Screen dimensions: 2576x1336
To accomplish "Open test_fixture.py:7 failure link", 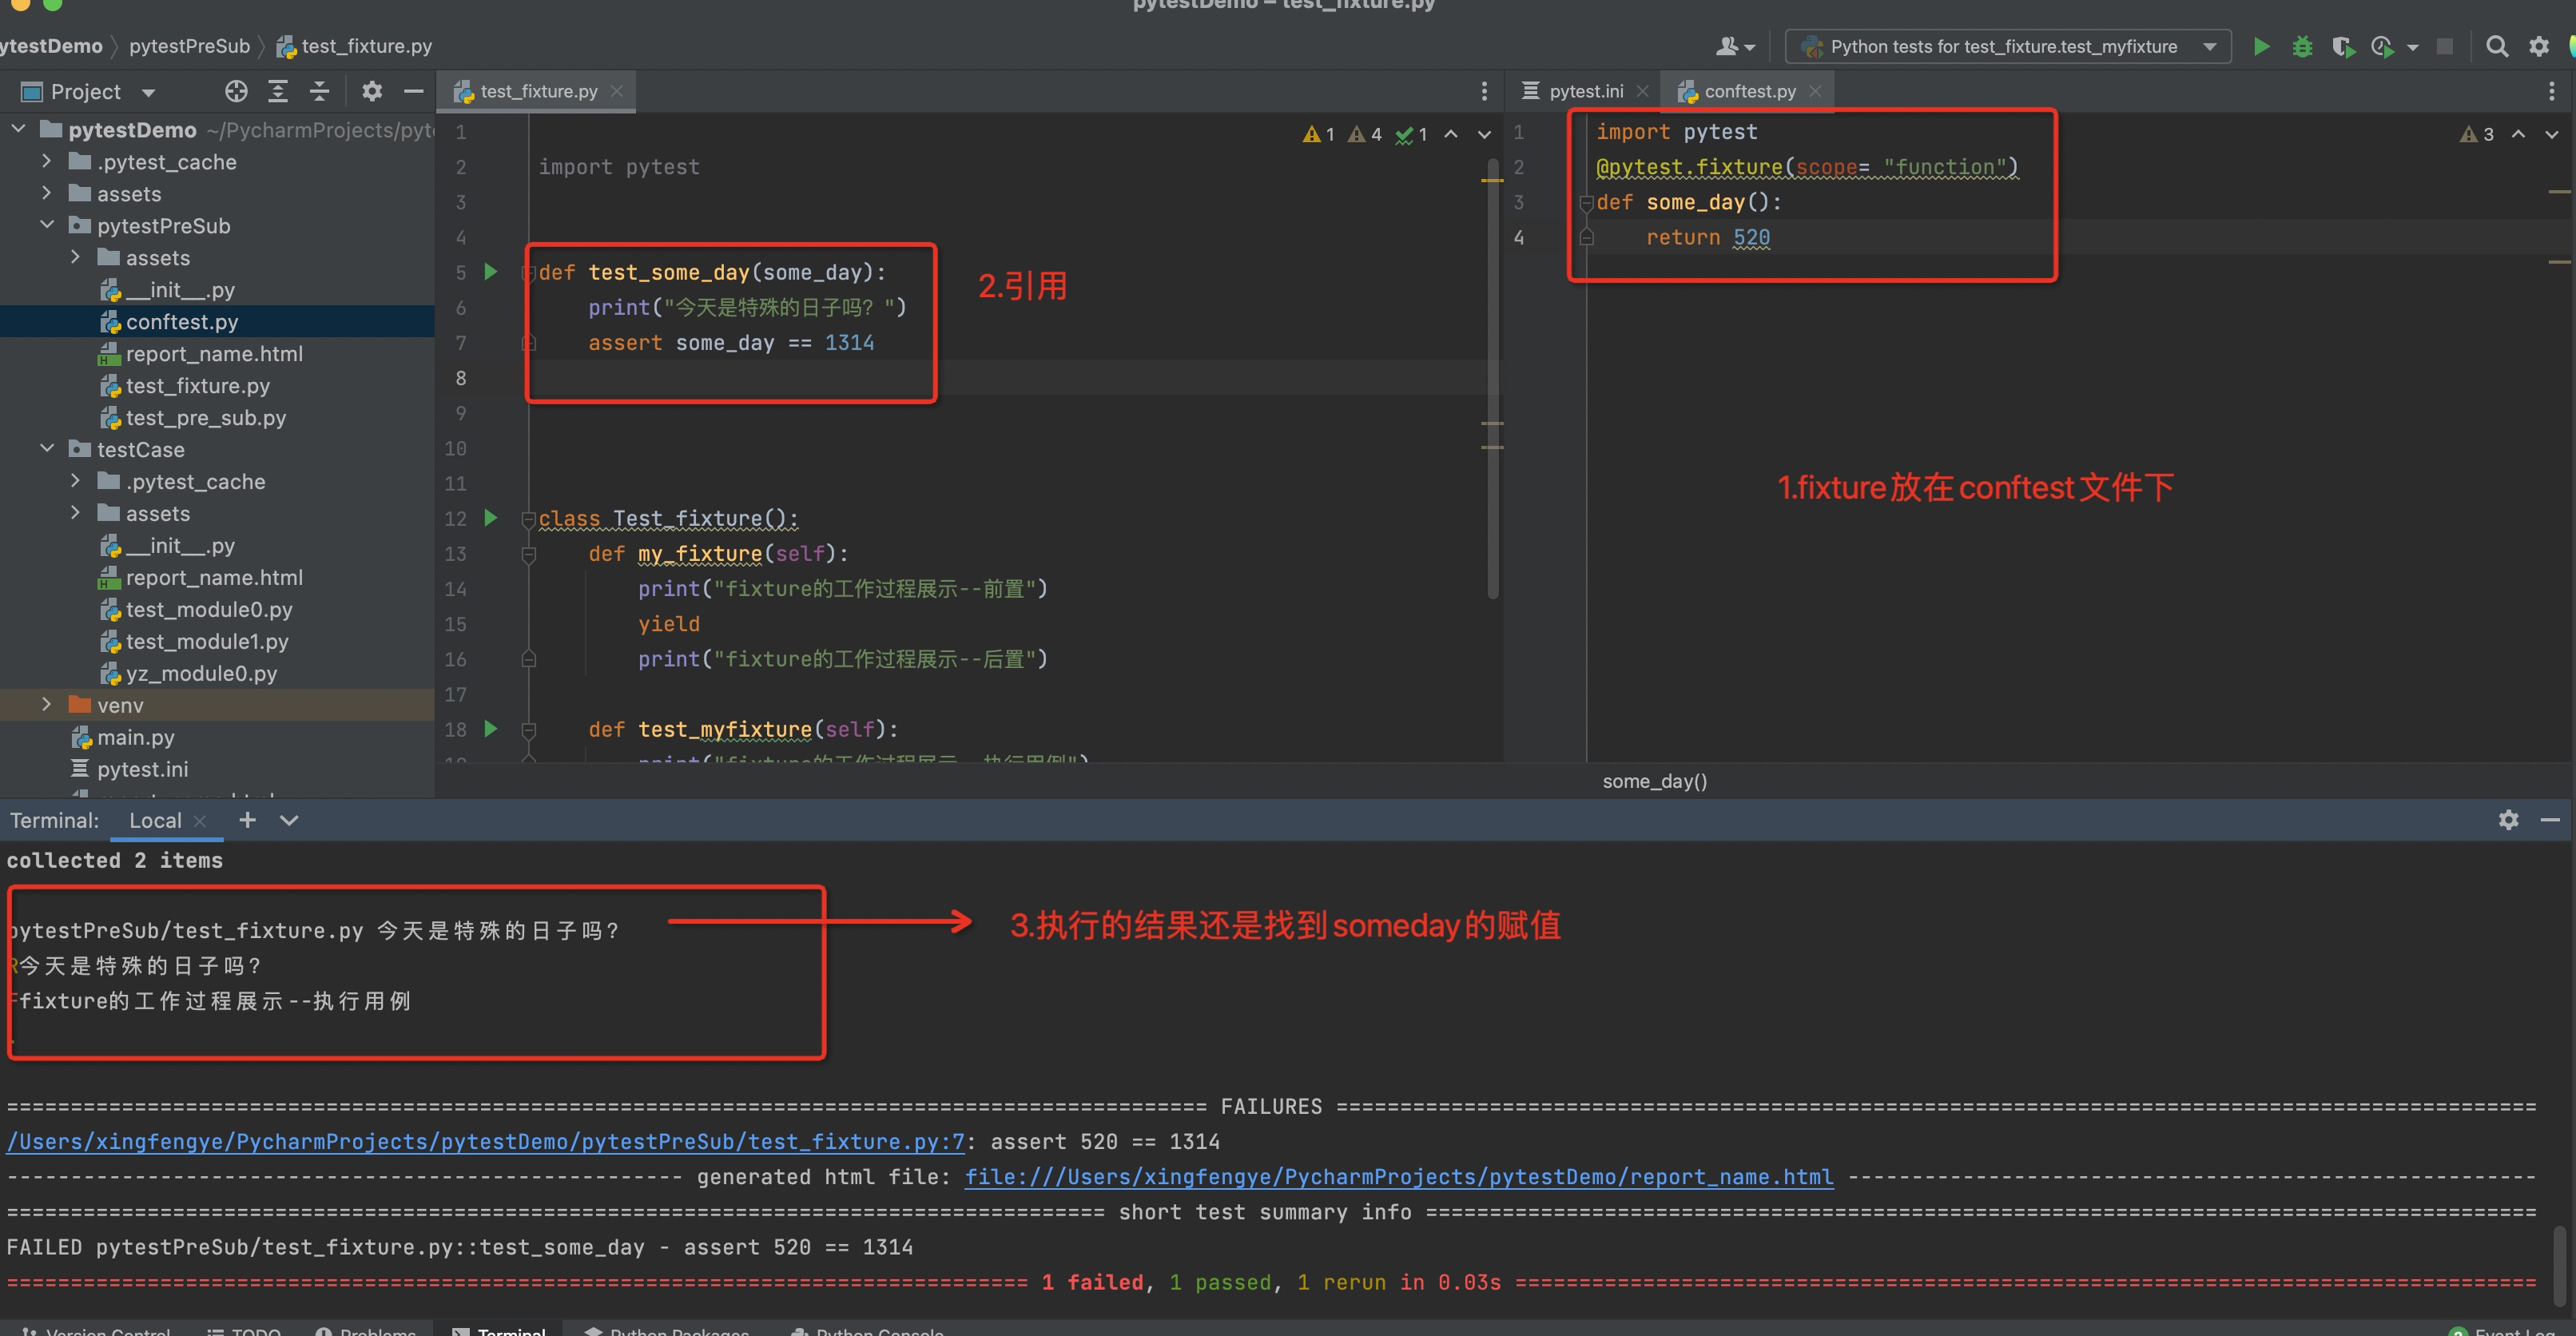I will pyautogui.click(x=486, y=1141).
